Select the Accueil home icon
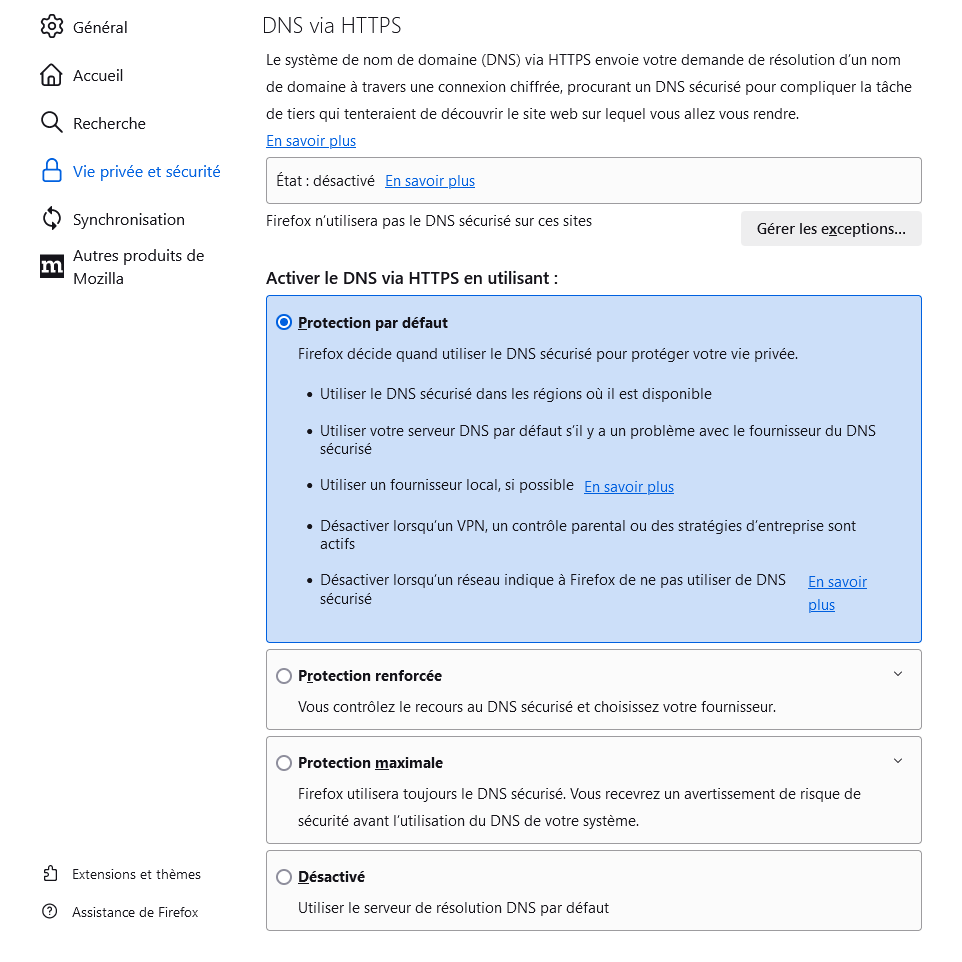The width and height of the screenshot is (962, 962). click(52, 74)
